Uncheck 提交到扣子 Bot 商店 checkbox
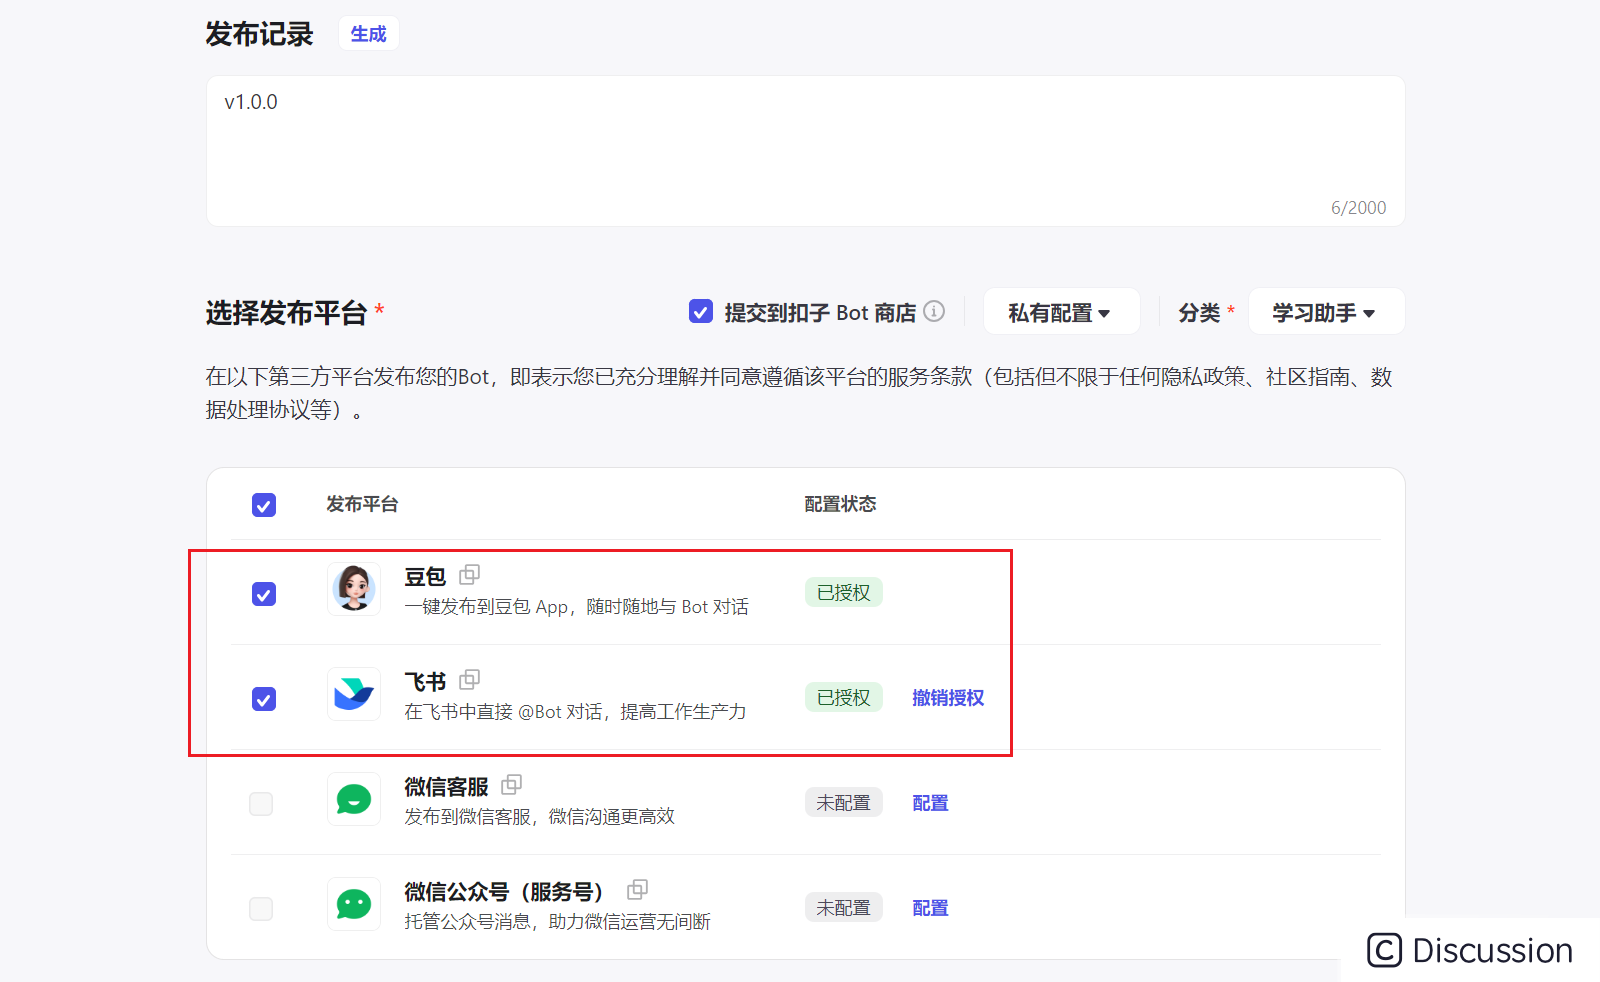Image resolution: width=1600 pixels, height=982 pixels. tap(701, 312)
